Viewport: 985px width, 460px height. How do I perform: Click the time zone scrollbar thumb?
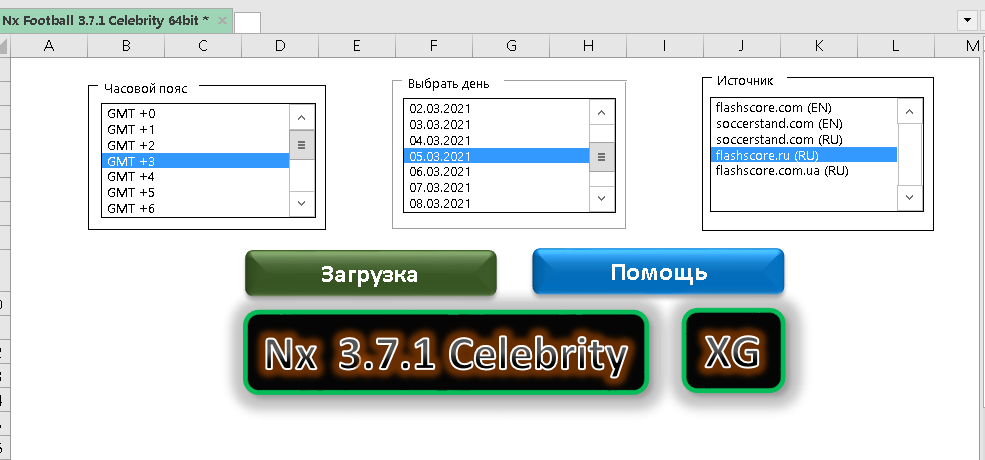[301, 145]
